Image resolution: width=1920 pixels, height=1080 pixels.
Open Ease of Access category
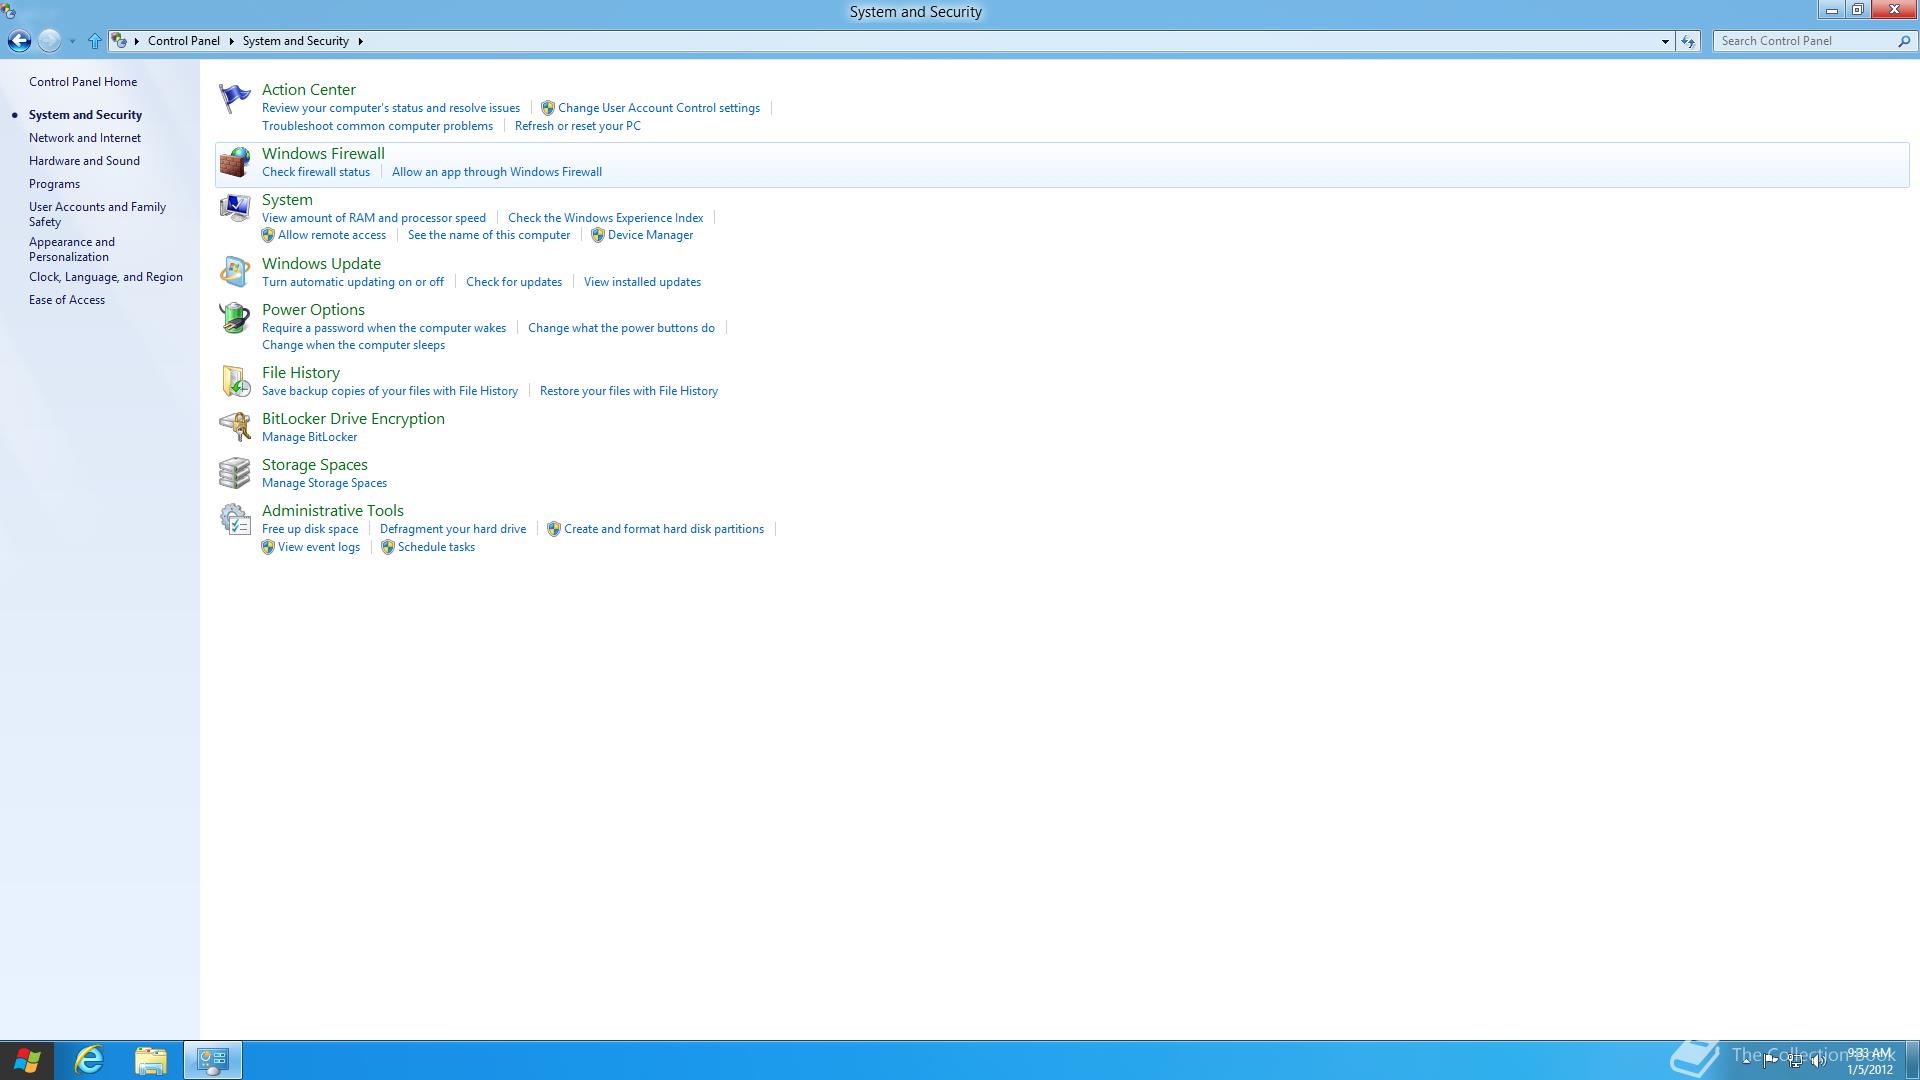click(67, 300)
